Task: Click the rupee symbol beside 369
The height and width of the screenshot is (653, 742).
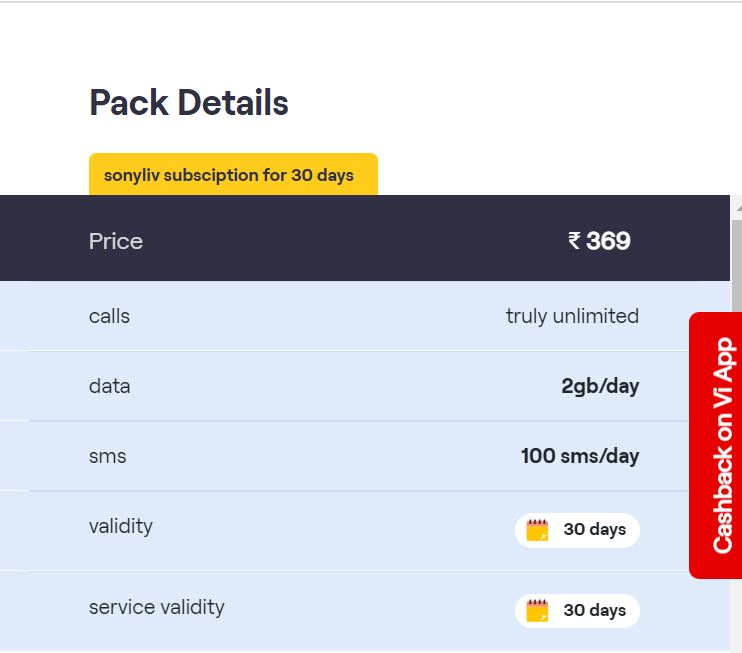Action: (574, 241)
